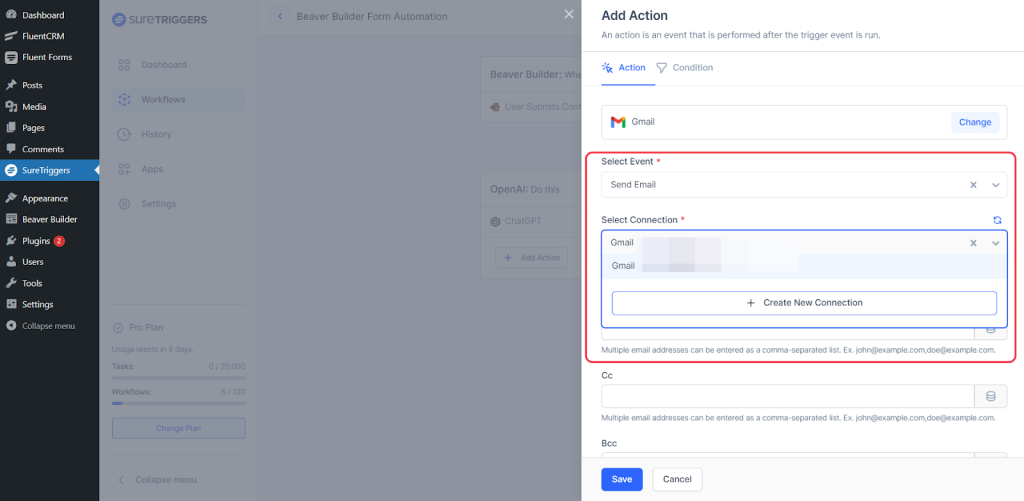Cancel the Add Action dialog
The image size is (1024, 501).
click(x=677, y=479)
